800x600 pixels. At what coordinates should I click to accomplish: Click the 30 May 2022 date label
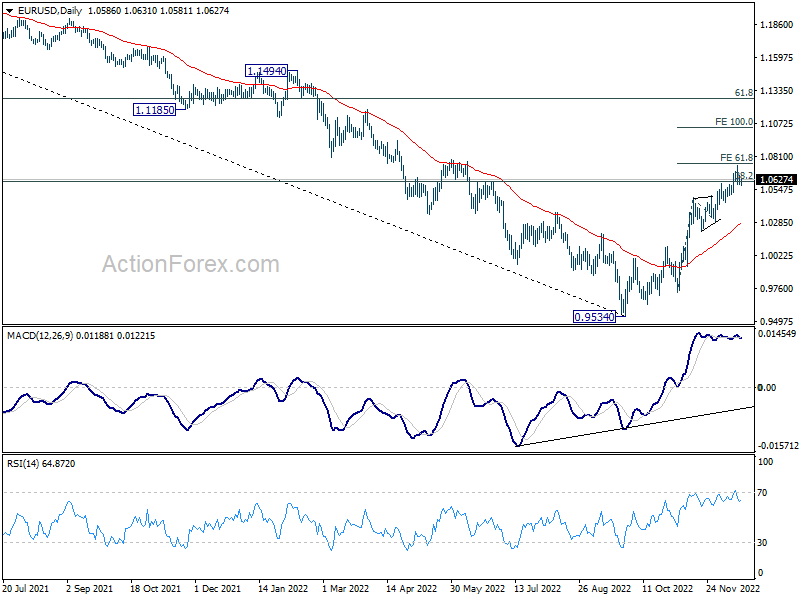(x=478, y=589)
